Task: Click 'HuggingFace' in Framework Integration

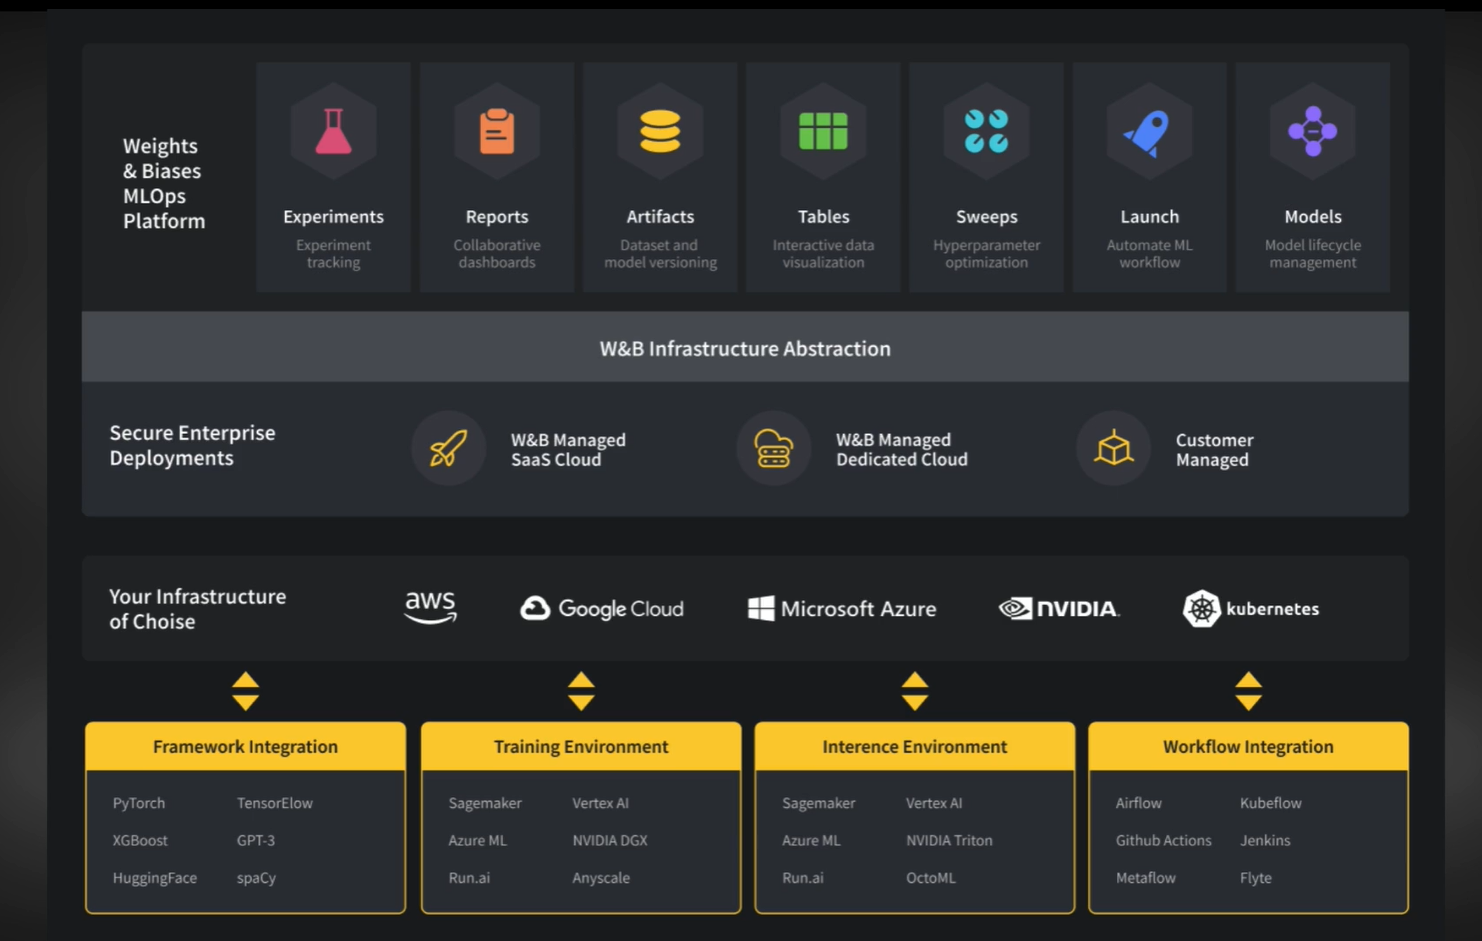Action: tap(155, 878)
